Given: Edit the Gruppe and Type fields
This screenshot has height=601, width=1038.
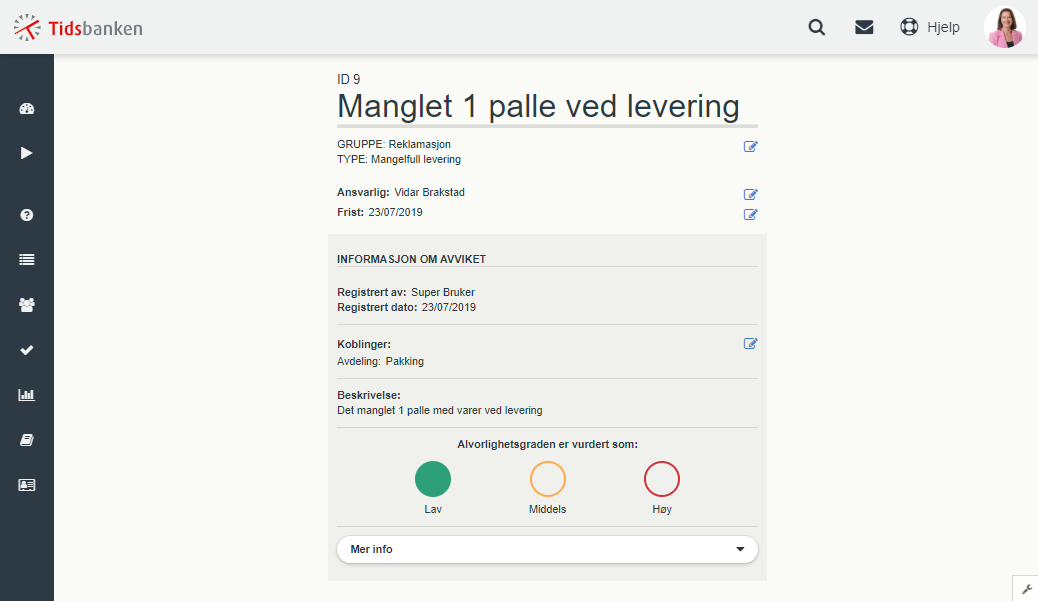Looking at the screenshot, I should click(750, 146).
